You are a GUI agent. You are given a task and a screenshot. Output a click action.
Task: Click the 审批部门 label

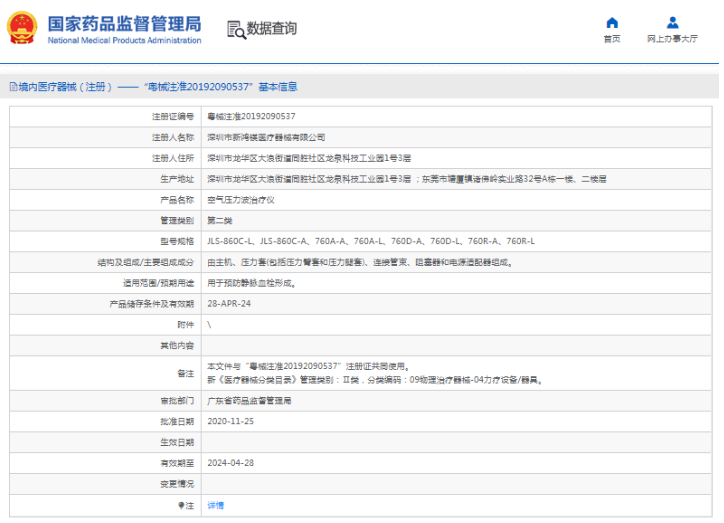177,401
